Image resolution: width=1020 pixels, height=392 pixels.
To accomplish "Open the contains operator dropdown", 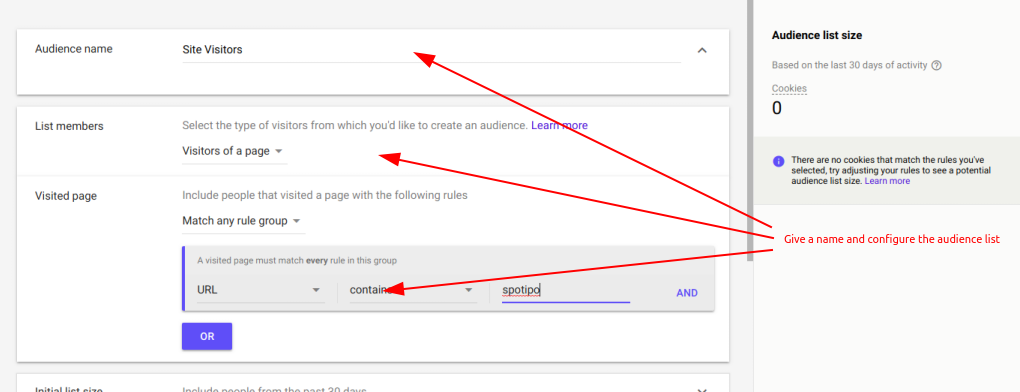I will coord(413,291).
